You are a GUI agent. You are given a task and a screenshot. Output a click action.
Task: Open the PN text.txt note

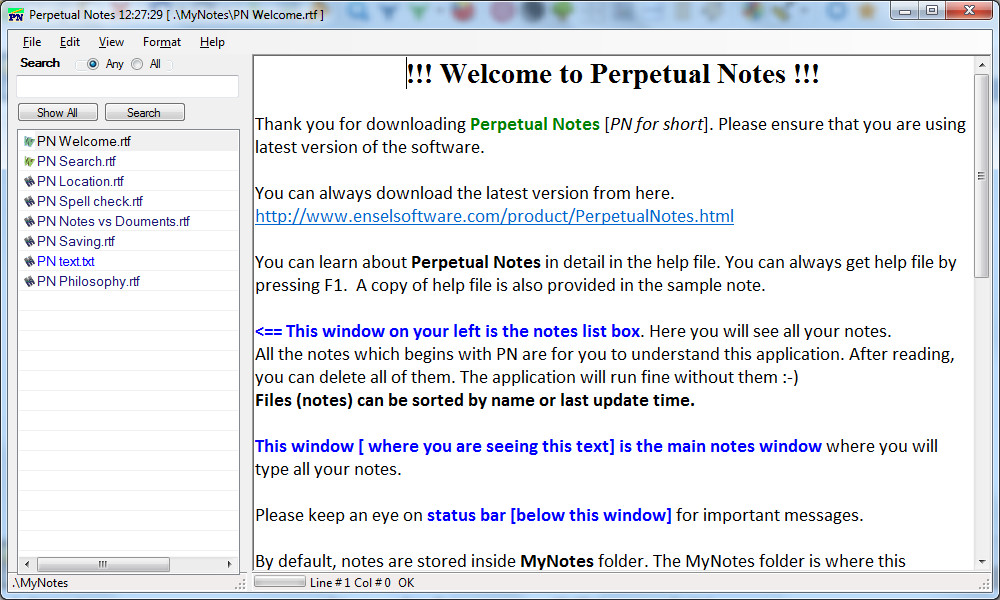pos(66,261)
